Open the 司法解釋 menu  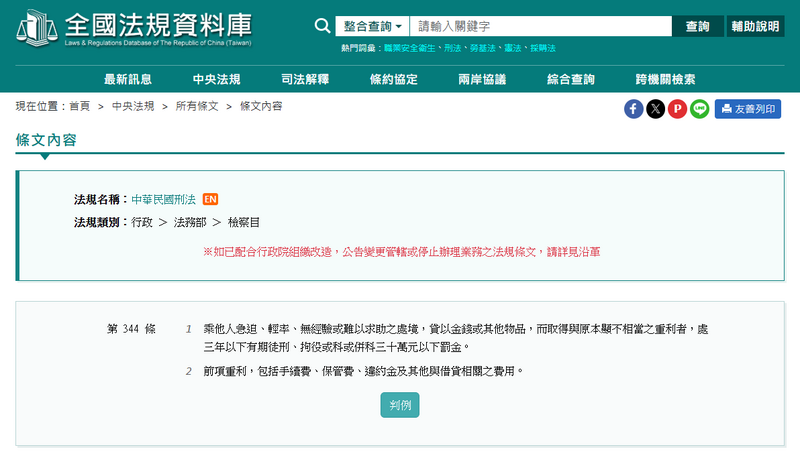pos(305,79)
